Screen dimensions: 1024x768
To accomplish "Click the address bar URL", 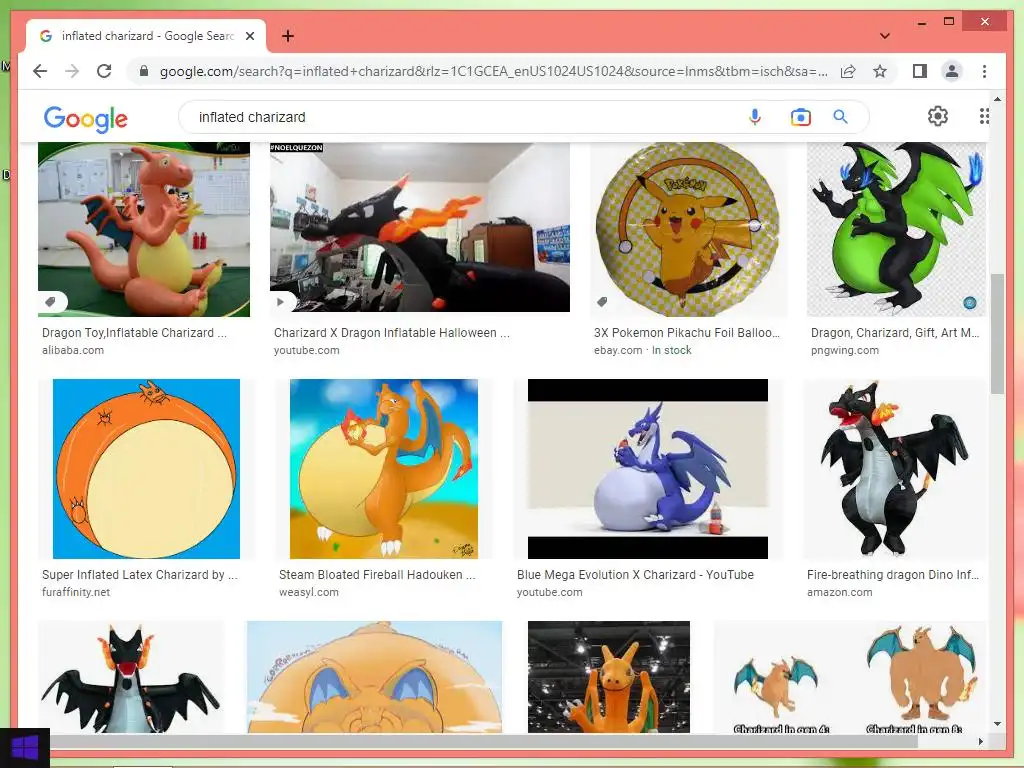I will click(493, 71).
